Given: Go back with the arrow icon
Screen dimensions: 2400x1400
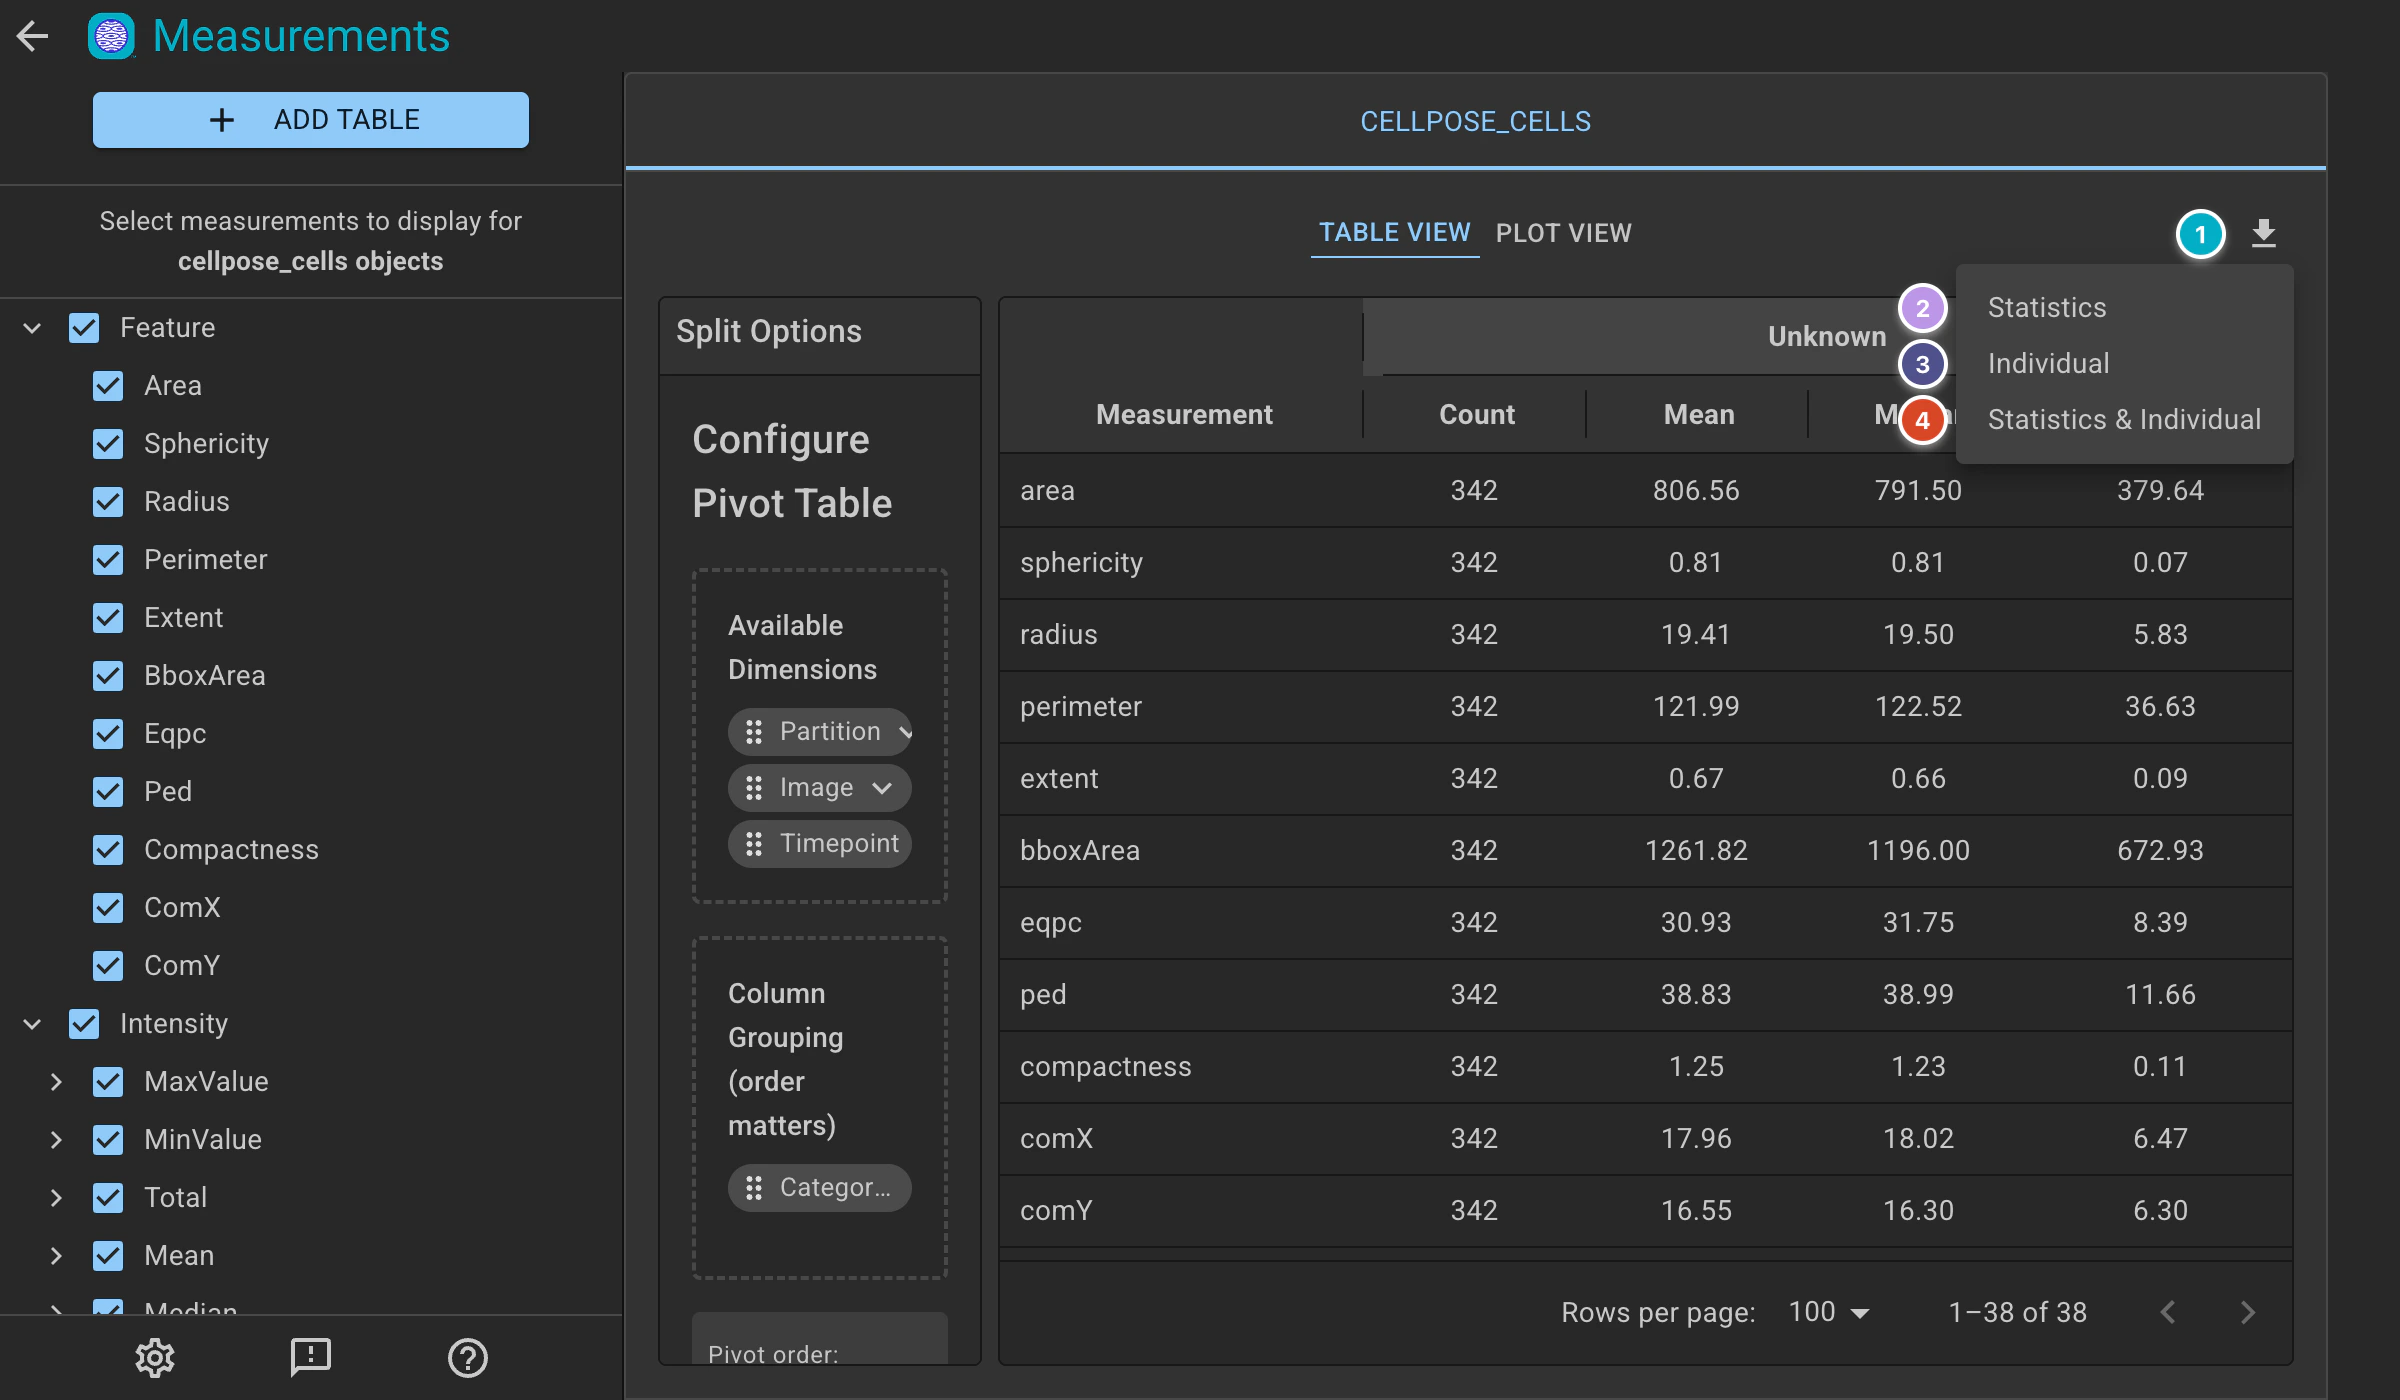Looking at the screenshot, I should [x=32, y=36].
